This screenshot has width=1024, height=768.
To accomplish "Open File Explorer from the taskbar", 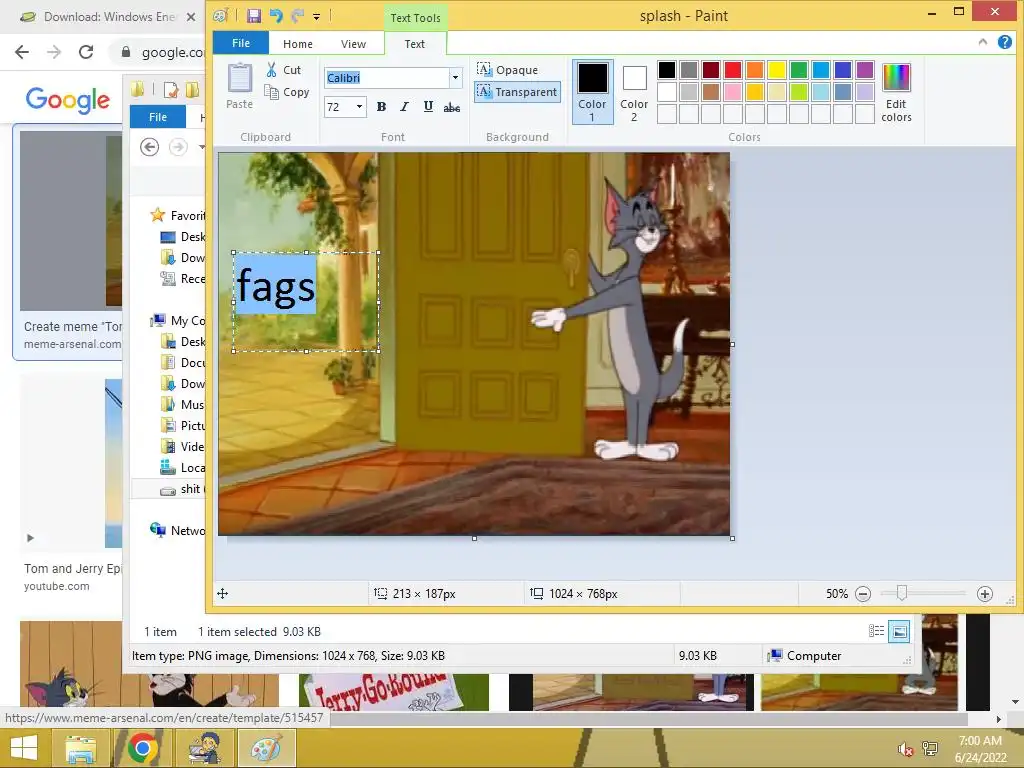I will [x=80, y=748].
